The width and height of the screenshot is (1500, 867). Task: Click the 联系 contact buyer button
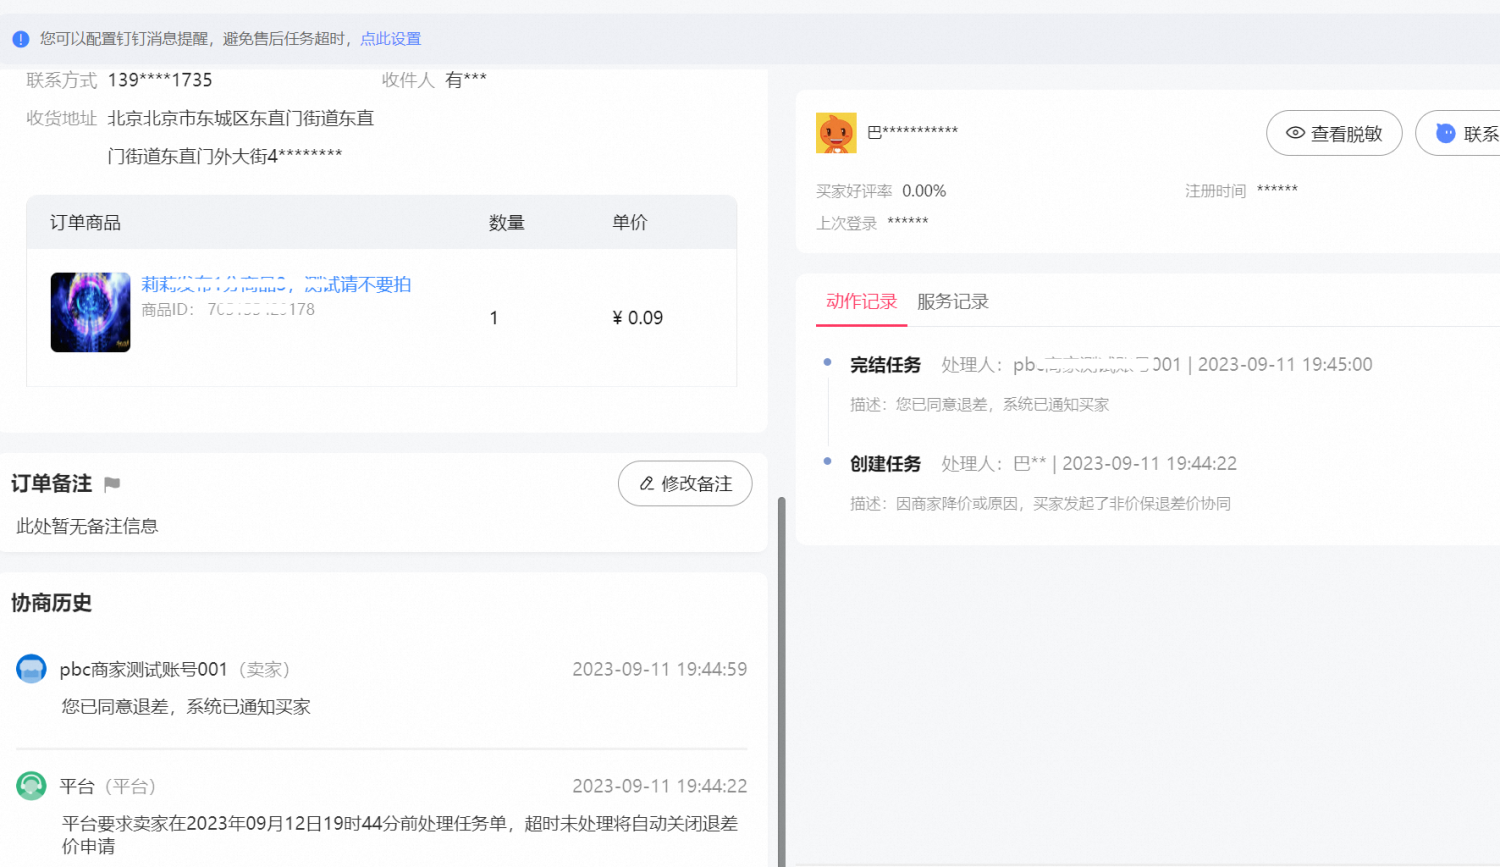tap(1458, 133)
